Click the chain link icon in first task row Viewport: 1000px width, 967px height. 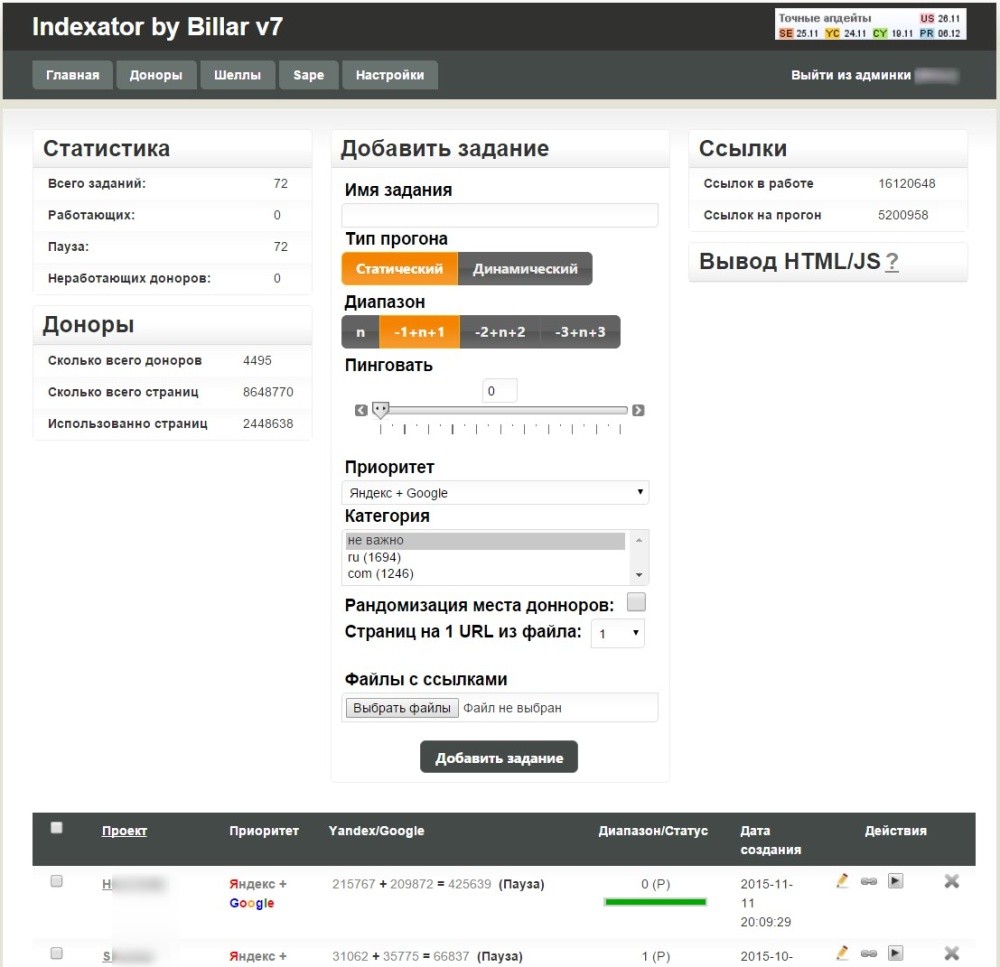coord(869,882)
